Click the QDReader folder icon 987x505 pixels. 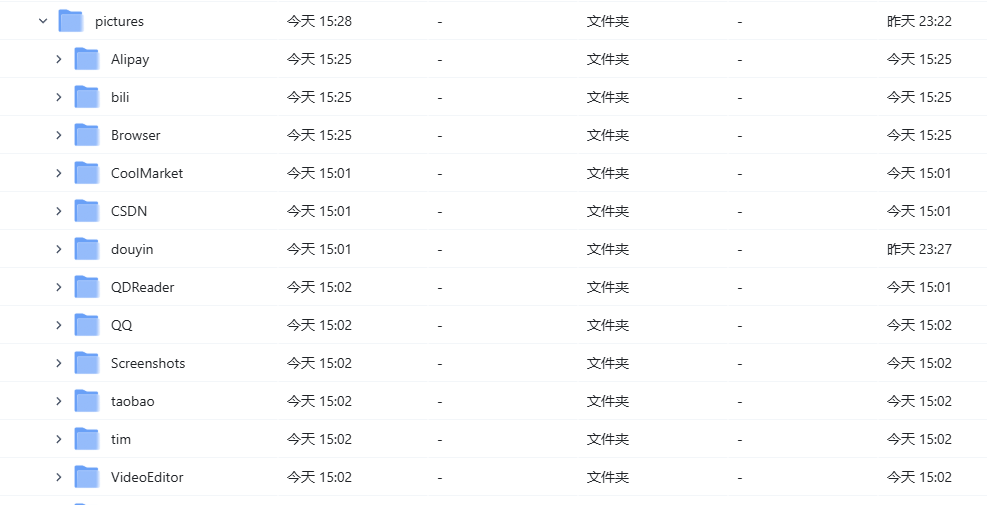click(87, 287)
